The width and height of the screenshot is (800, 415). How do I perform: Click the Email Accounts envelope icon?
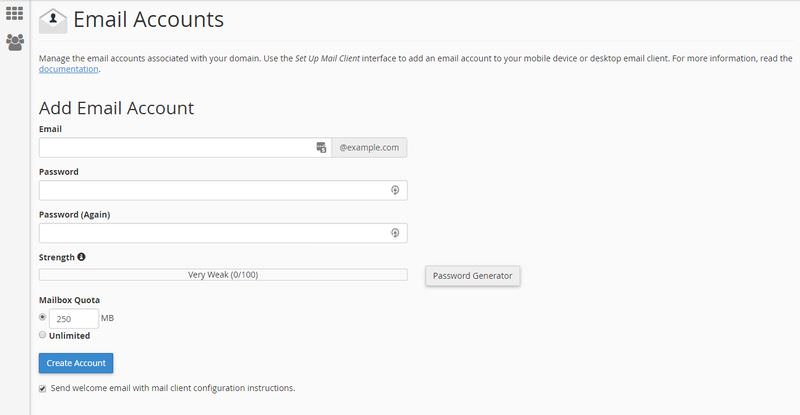(53, 21)
